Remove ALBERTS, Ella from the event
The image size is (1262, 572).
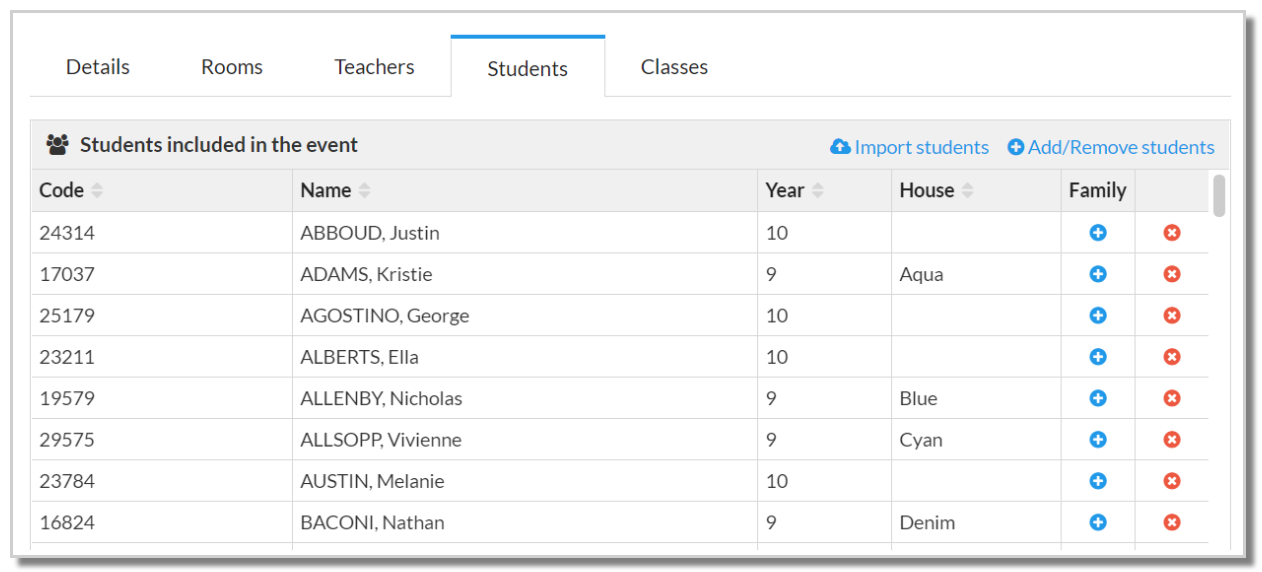1172,357
